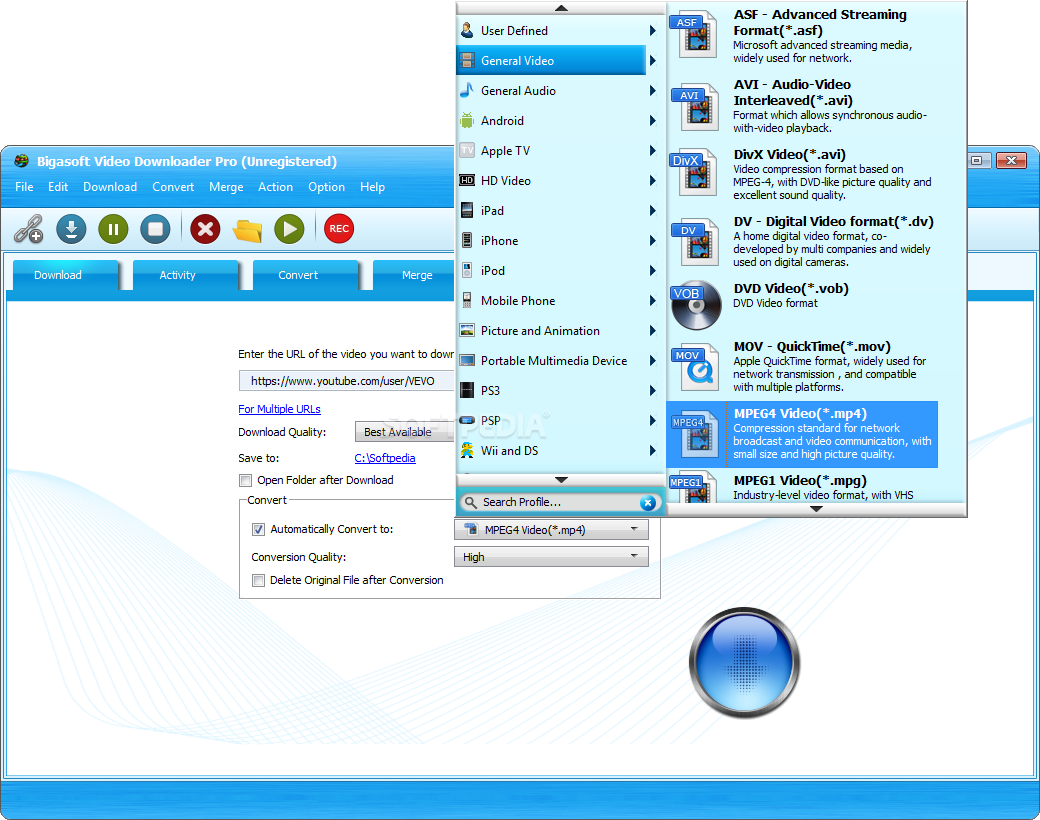
Task: Click the big blue download sphere button
Action: [744, 662]
